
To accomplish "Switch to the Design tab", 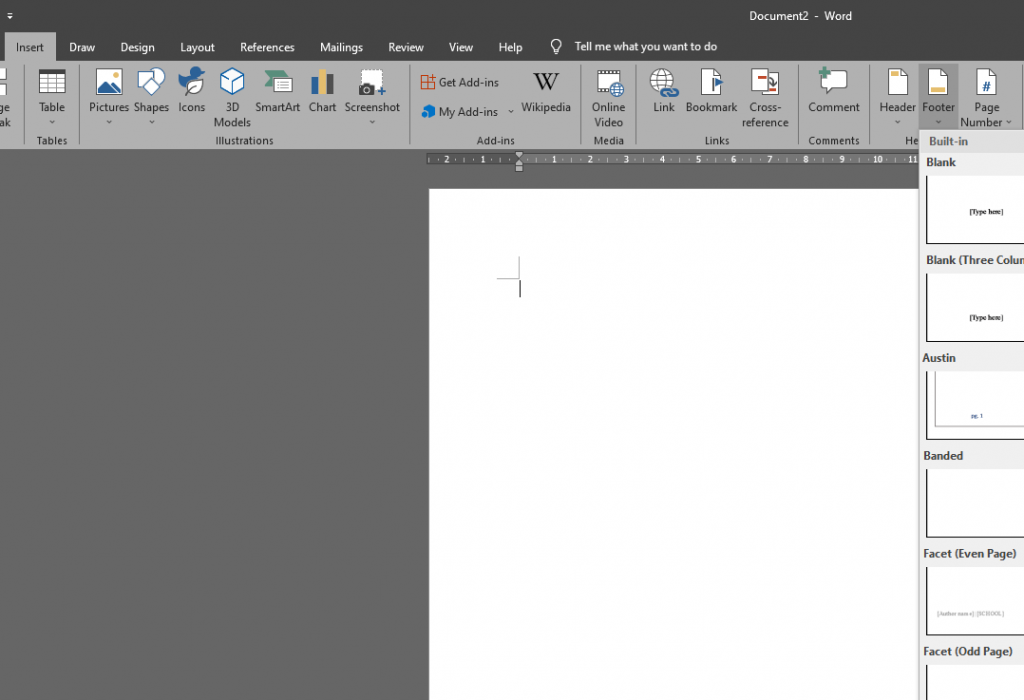I will [x=137, y=47].
